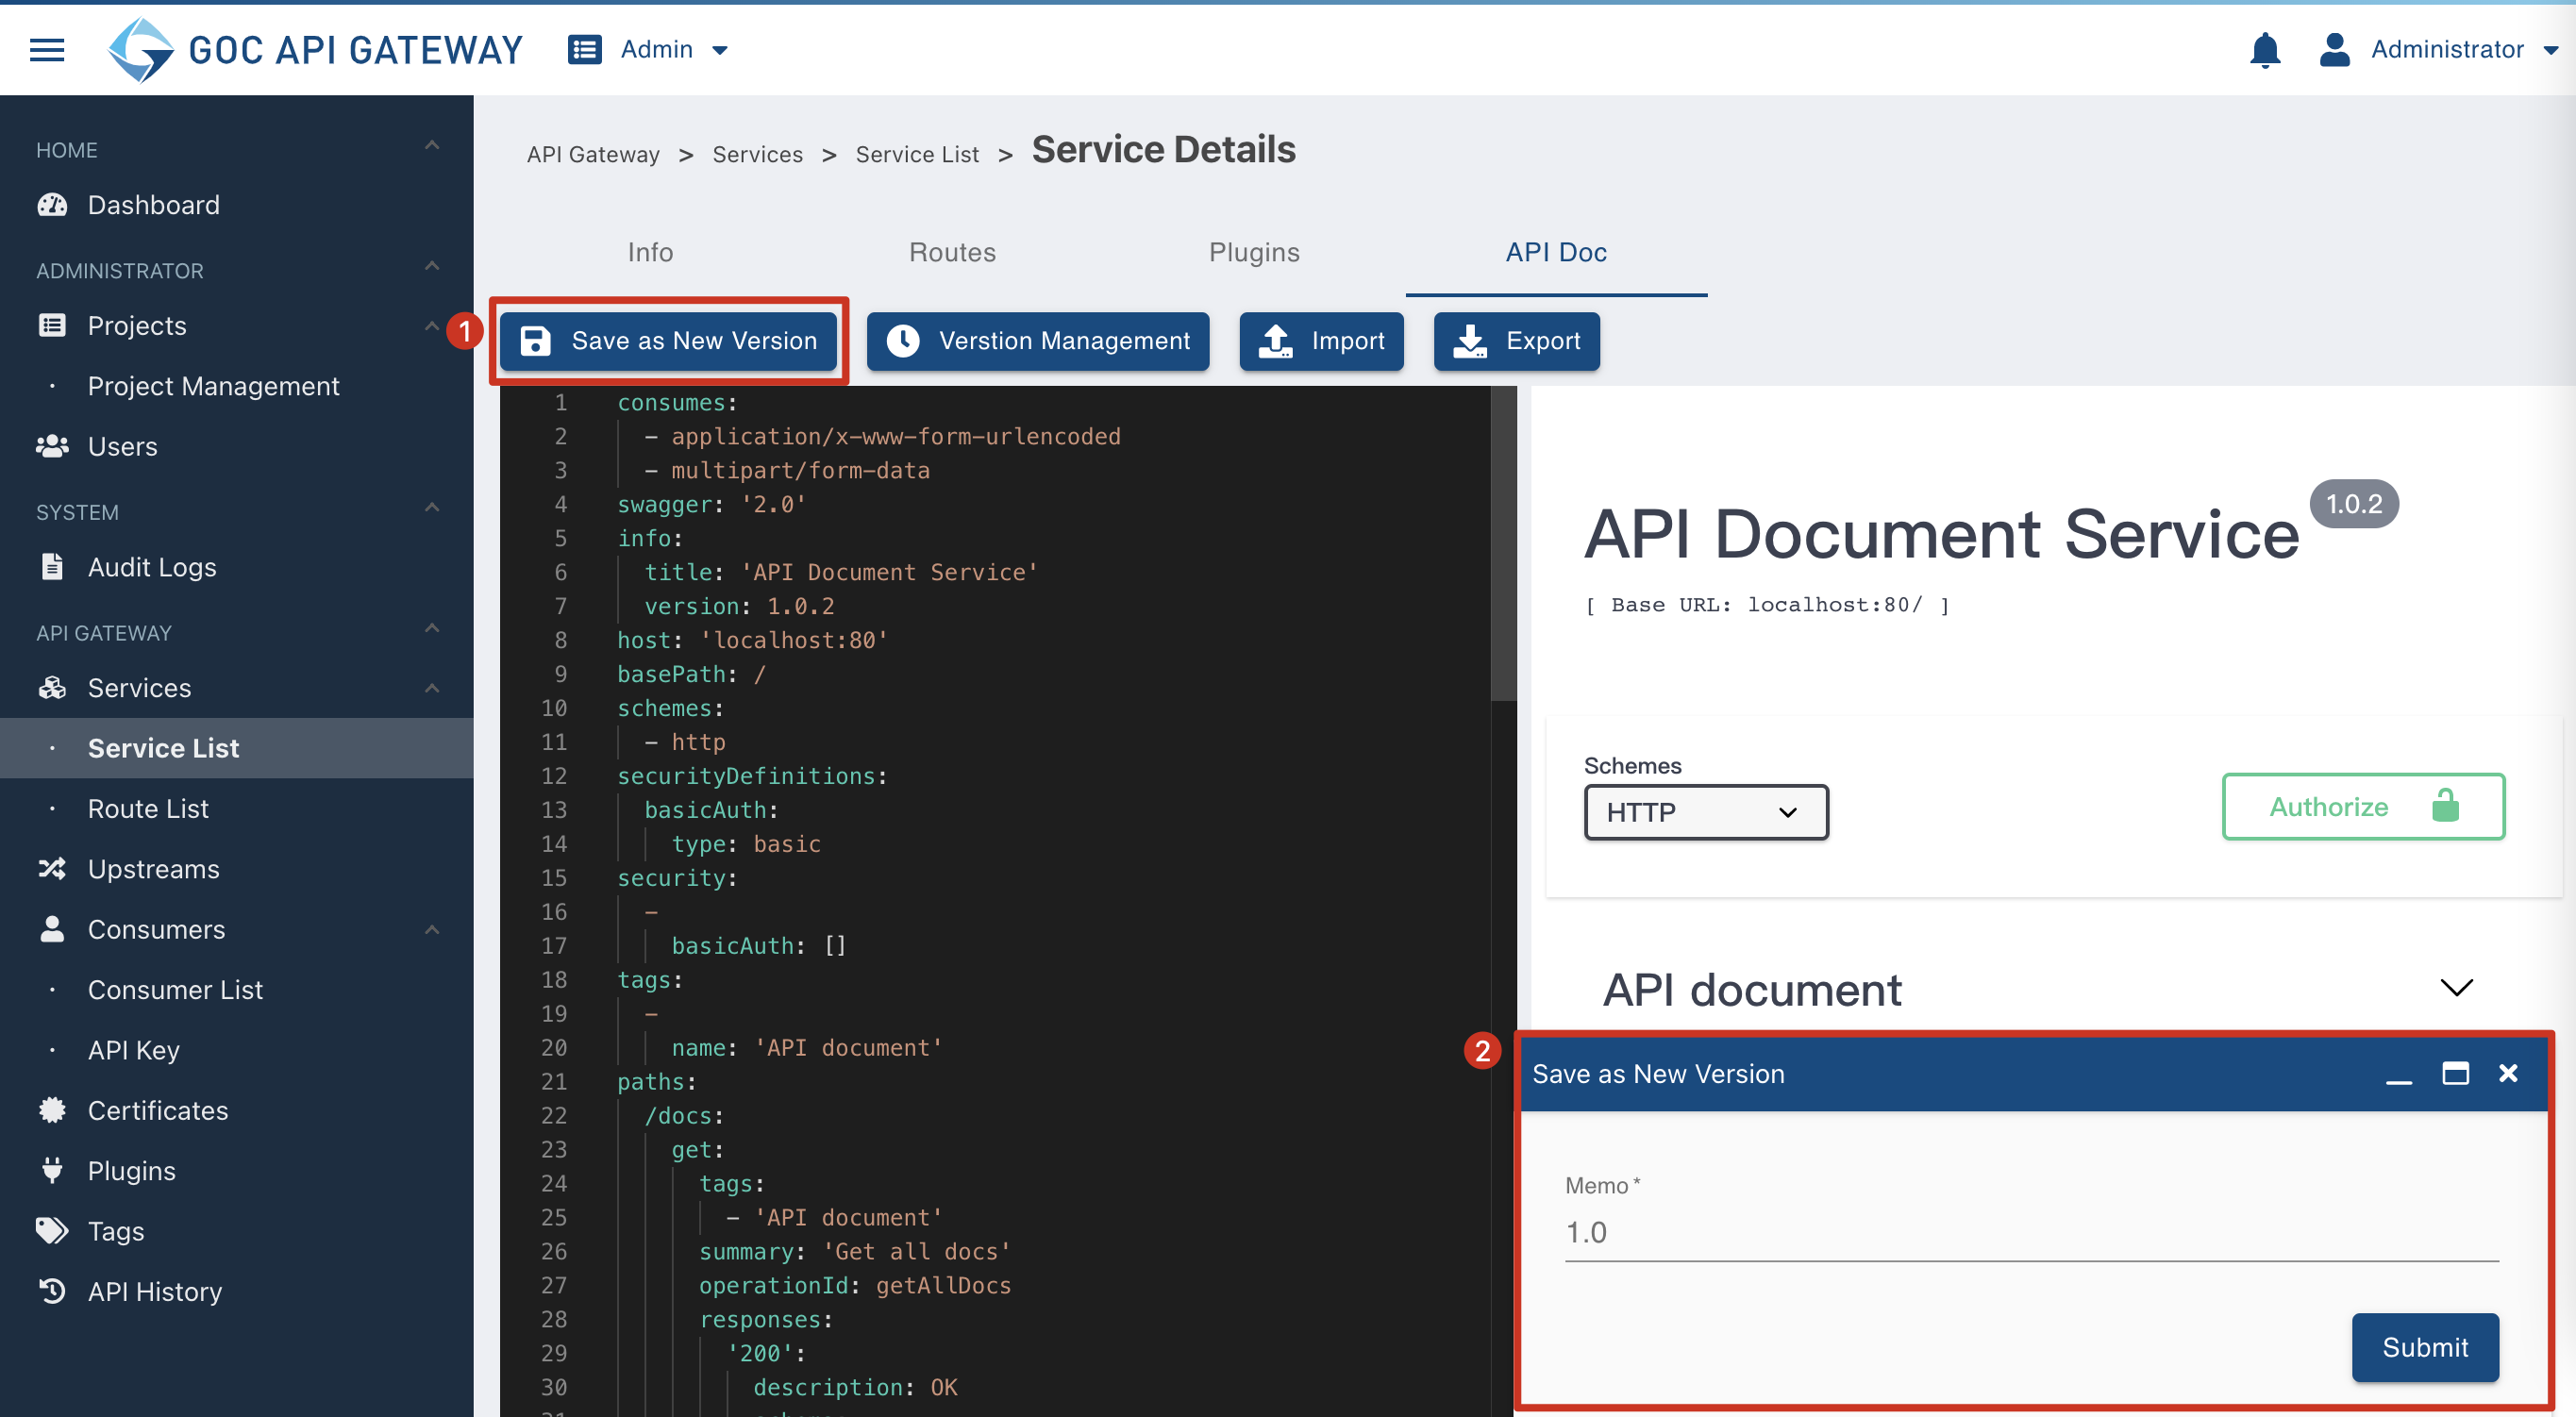The width and height of the screenshot is (2576, 1417).
Task: Click the Certificates badge icon
Action: (x=52, y=1110)
